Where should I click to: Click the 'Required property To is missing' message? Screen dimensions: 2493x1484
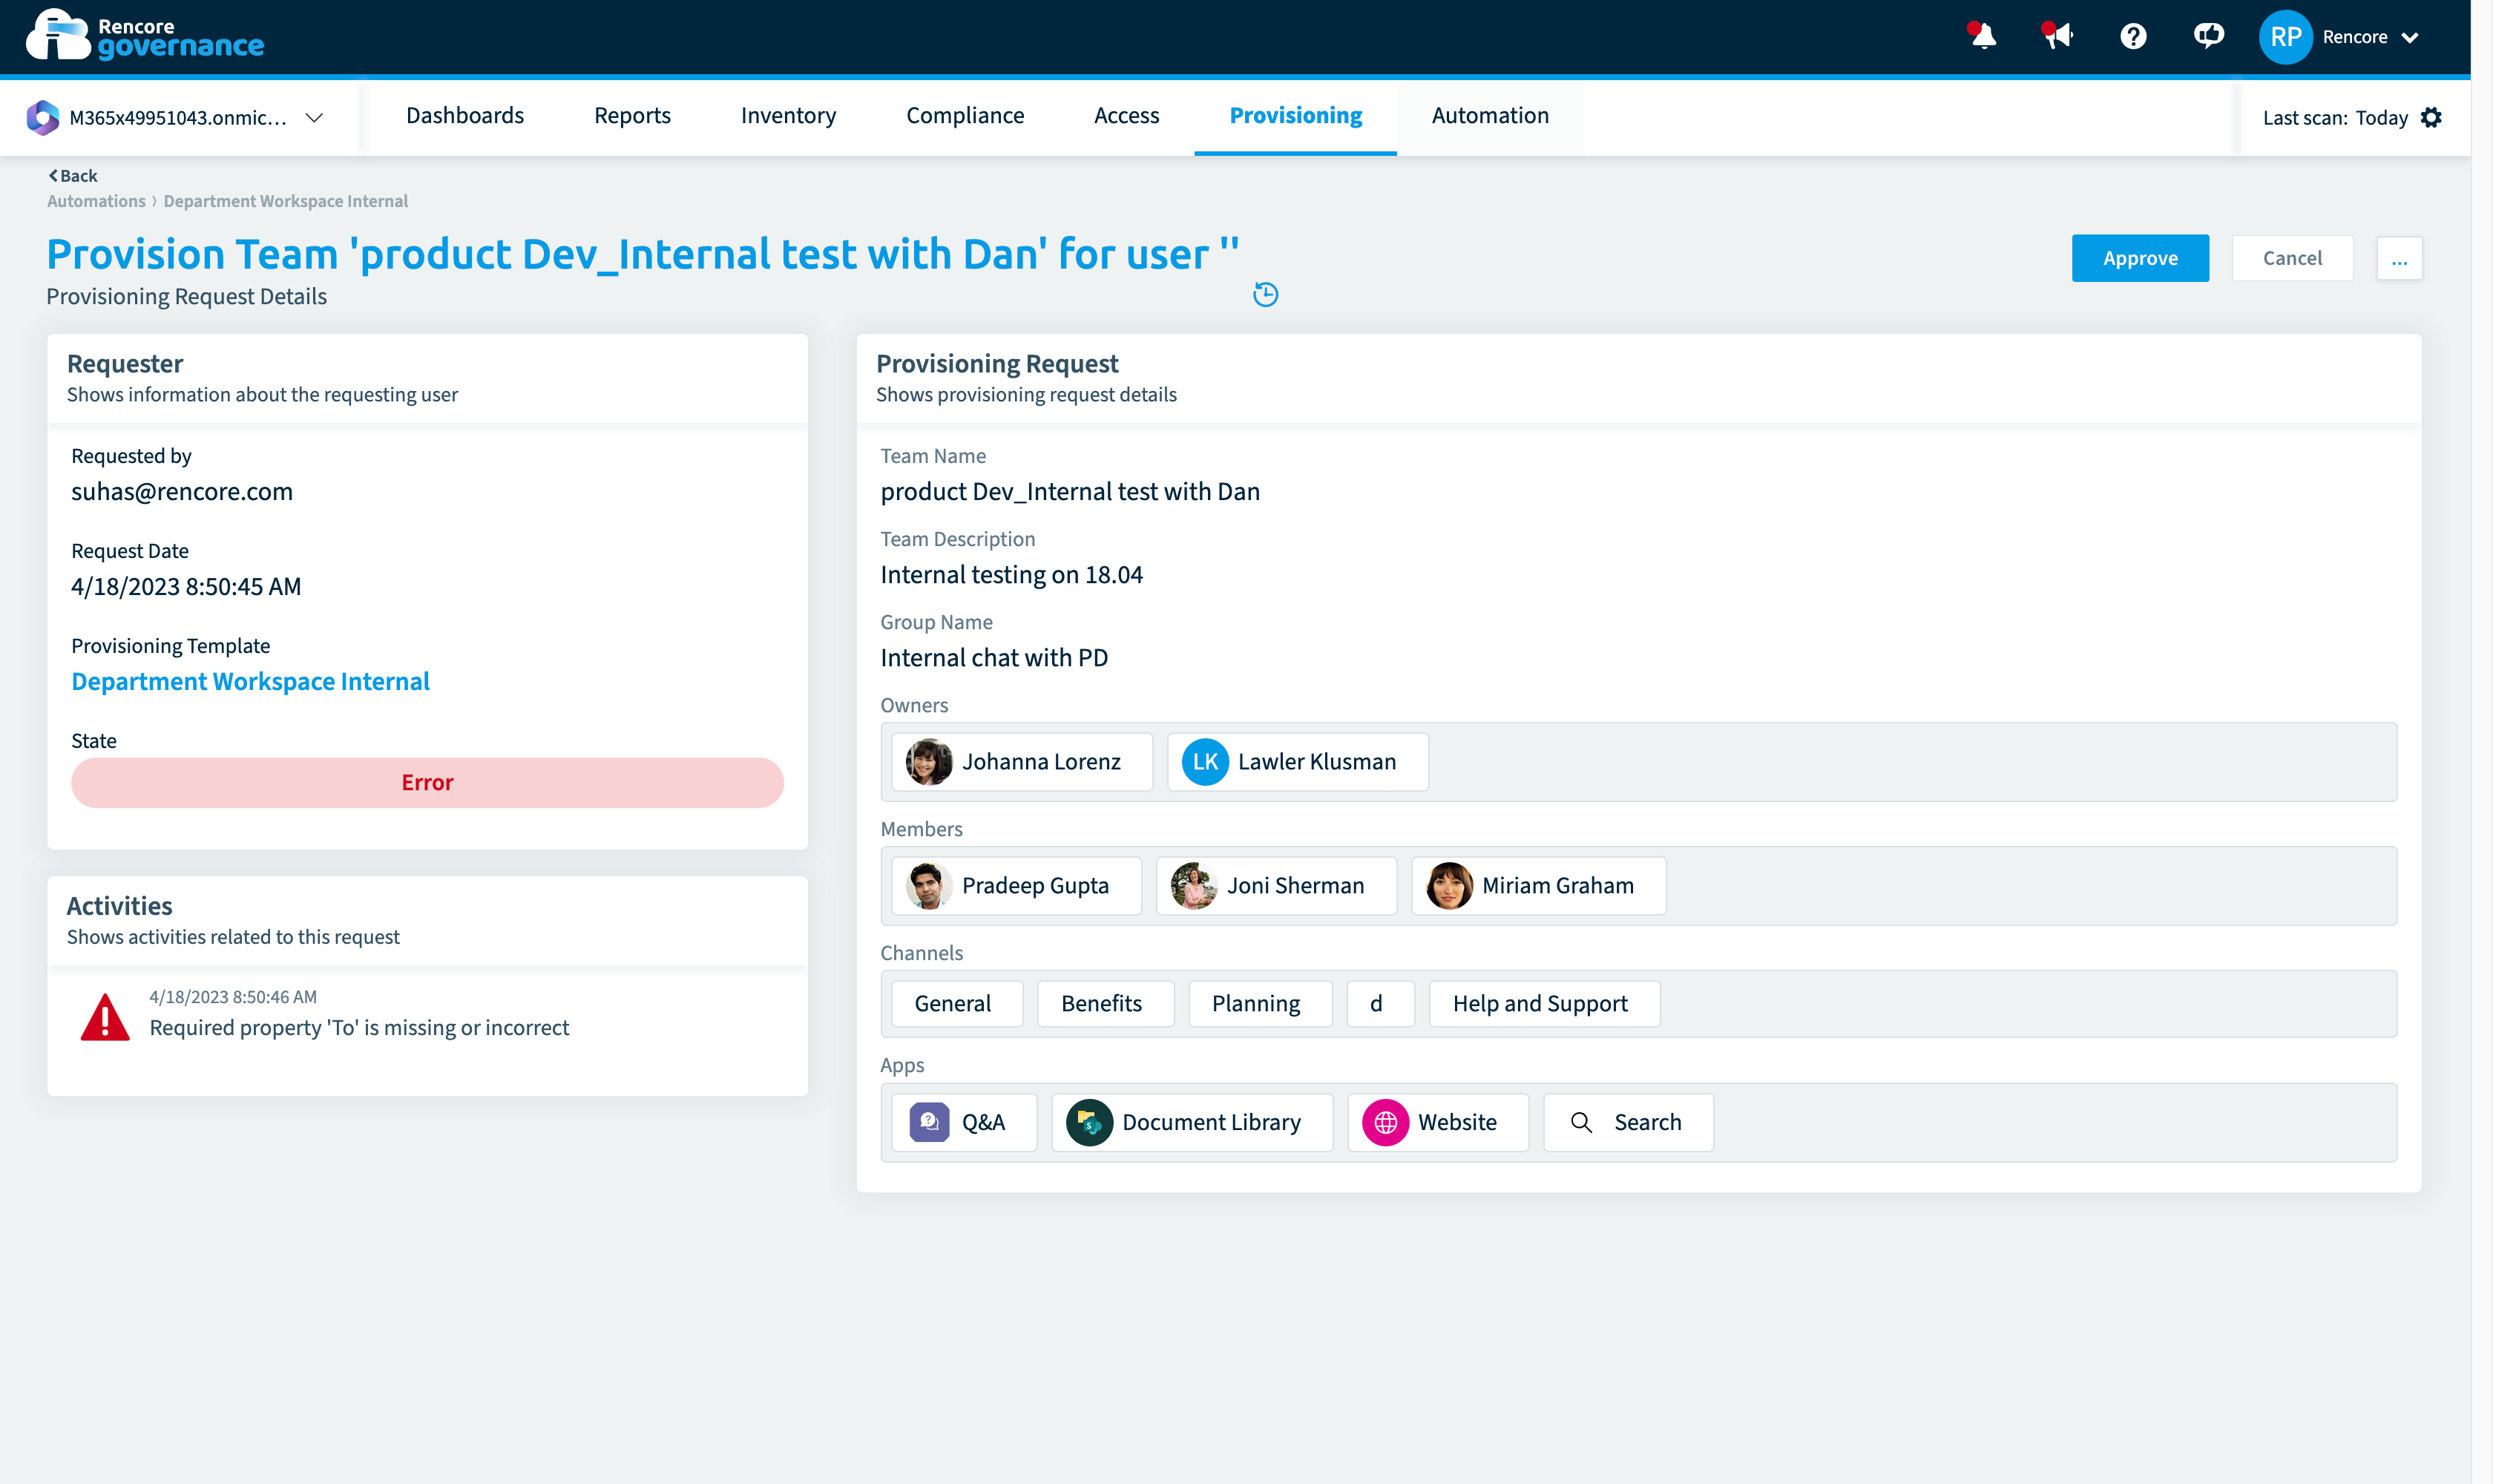click(359, 1028)
